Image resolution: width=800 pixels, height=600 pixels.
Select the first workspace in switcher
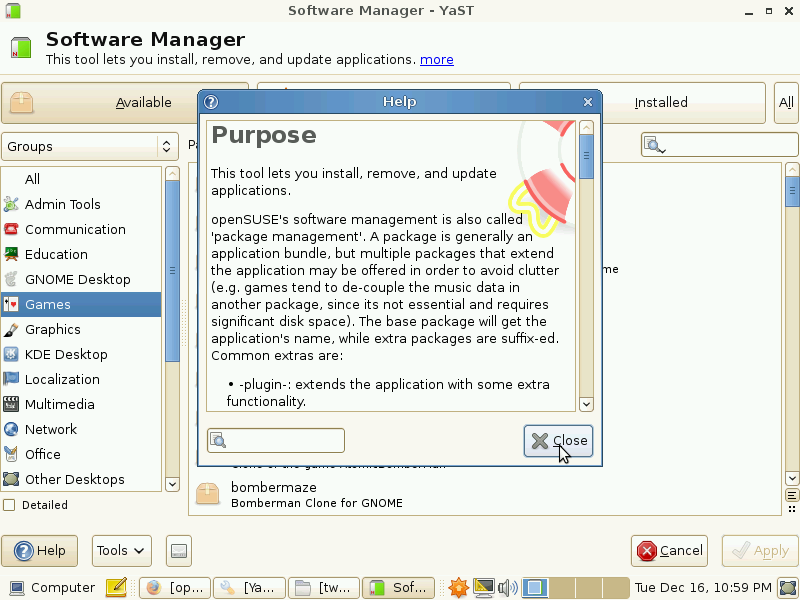[536, 588]
